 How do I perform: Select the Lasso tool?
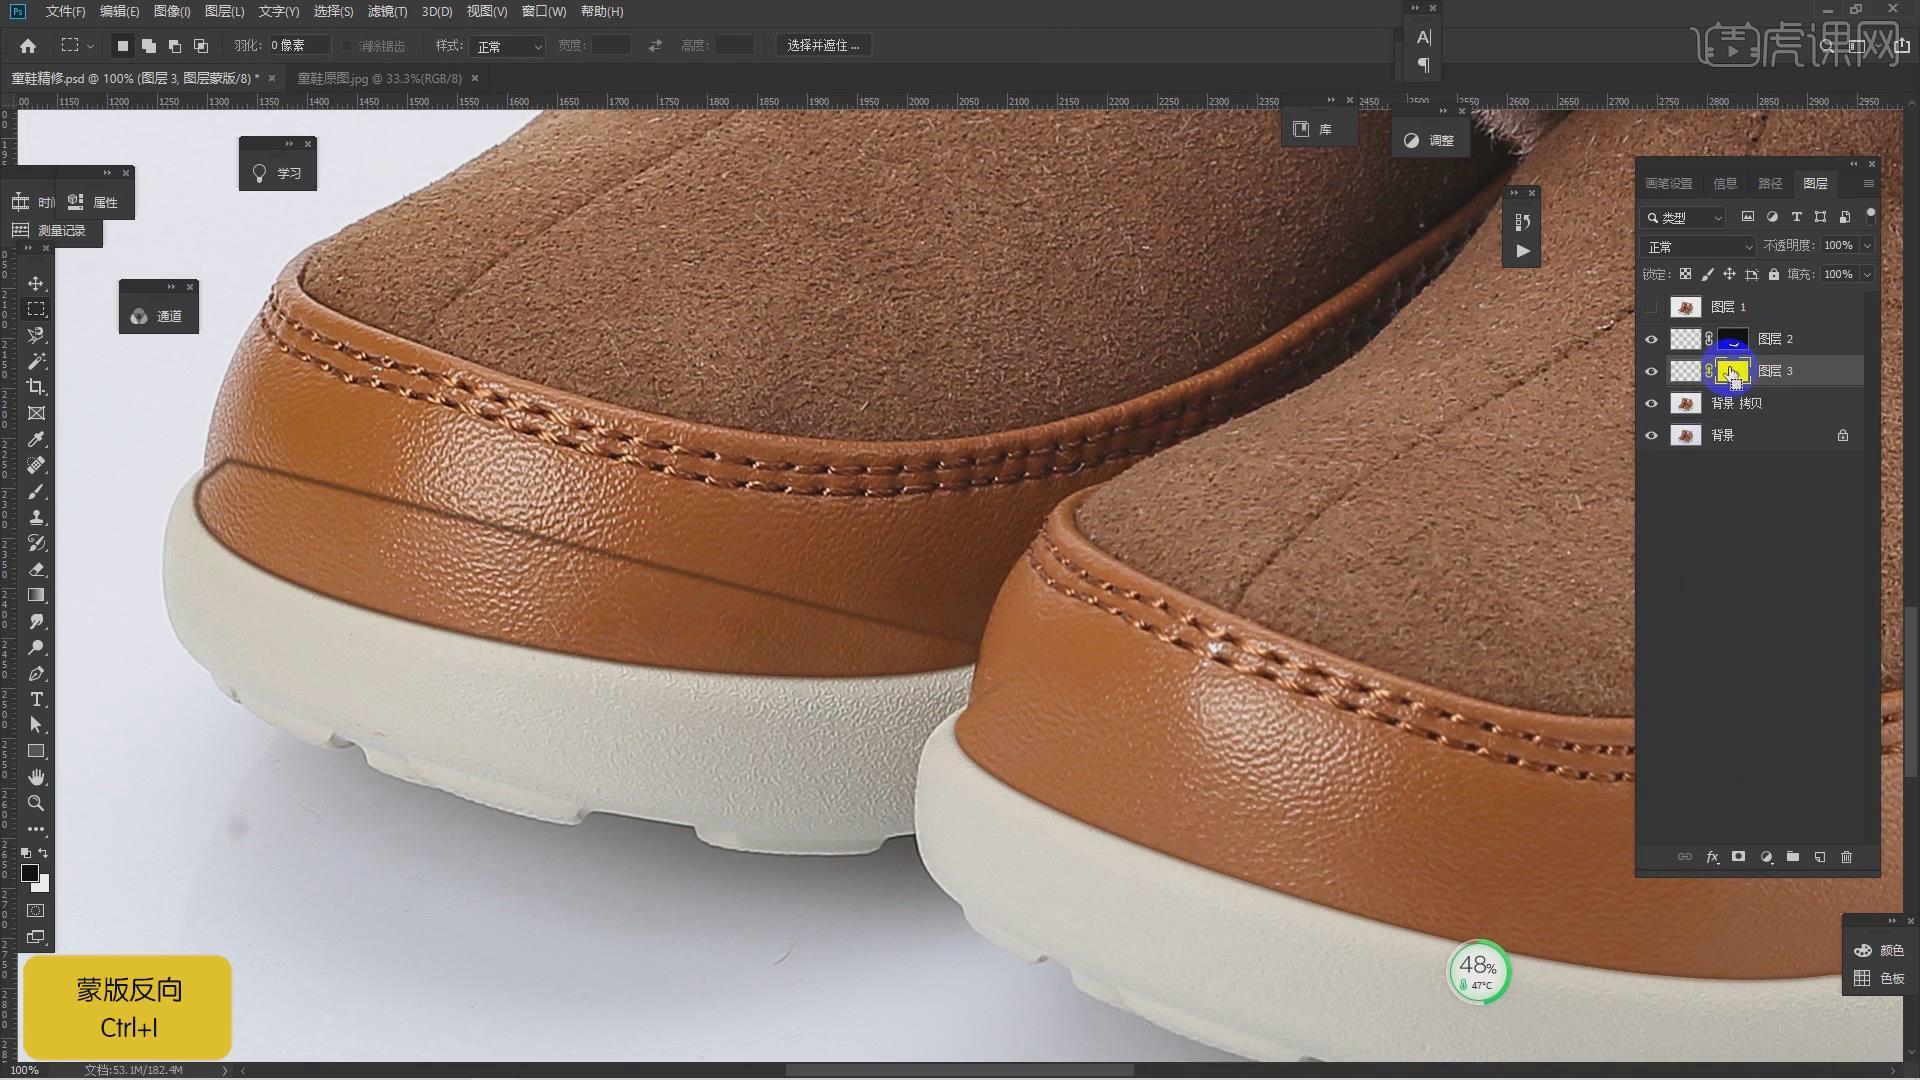[x=36, y=335]
